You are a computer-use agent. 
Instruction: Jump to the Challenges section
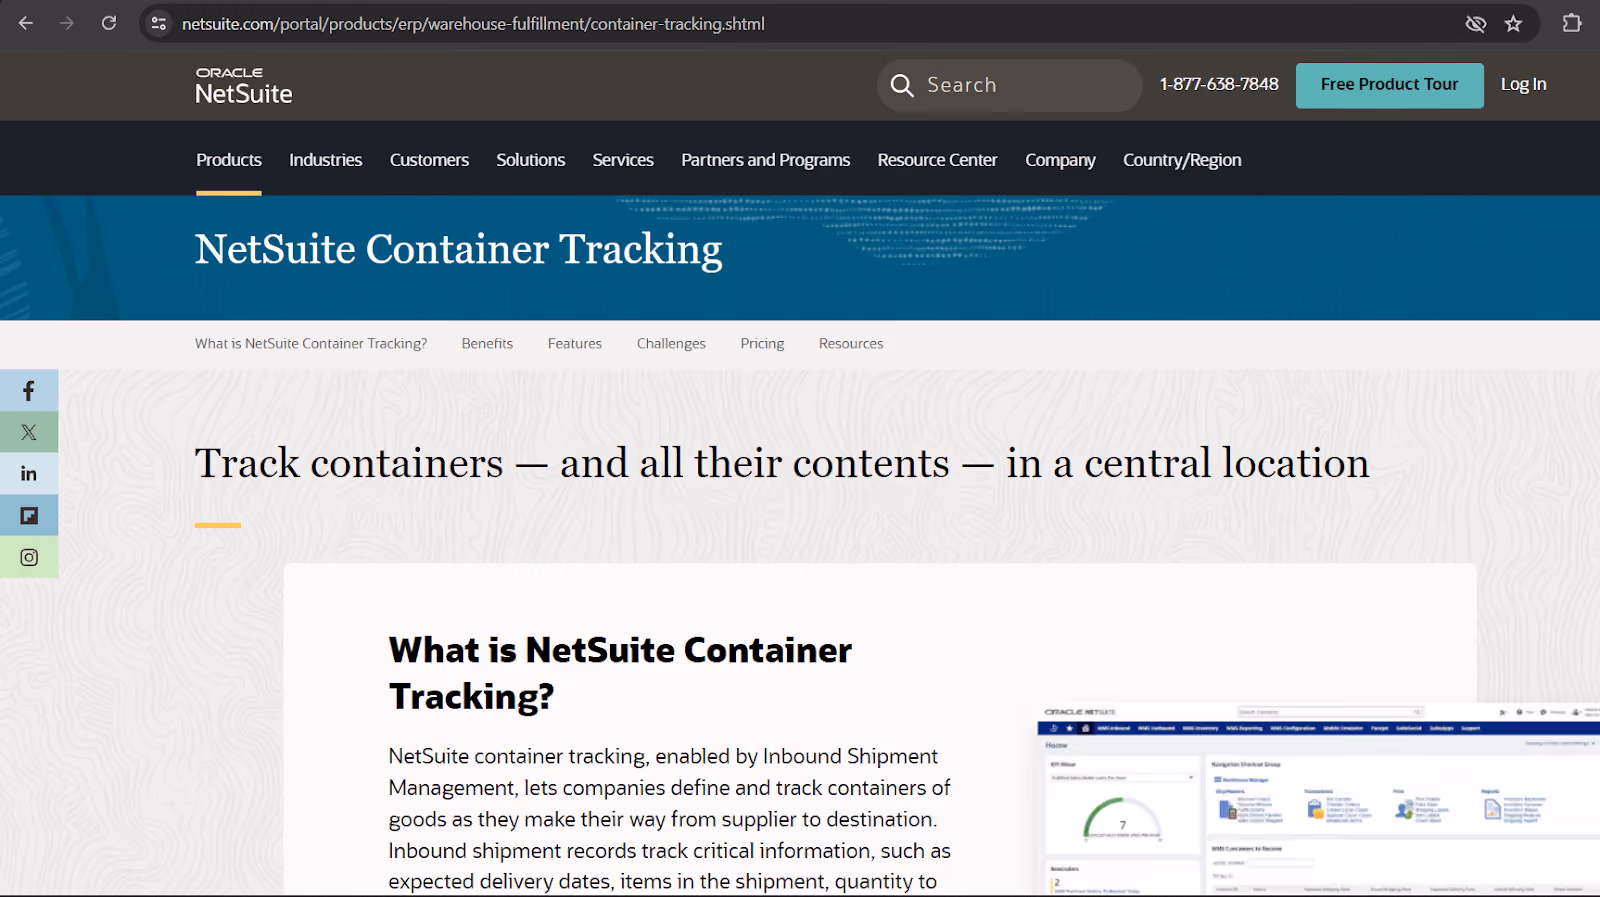pos(671,343)
